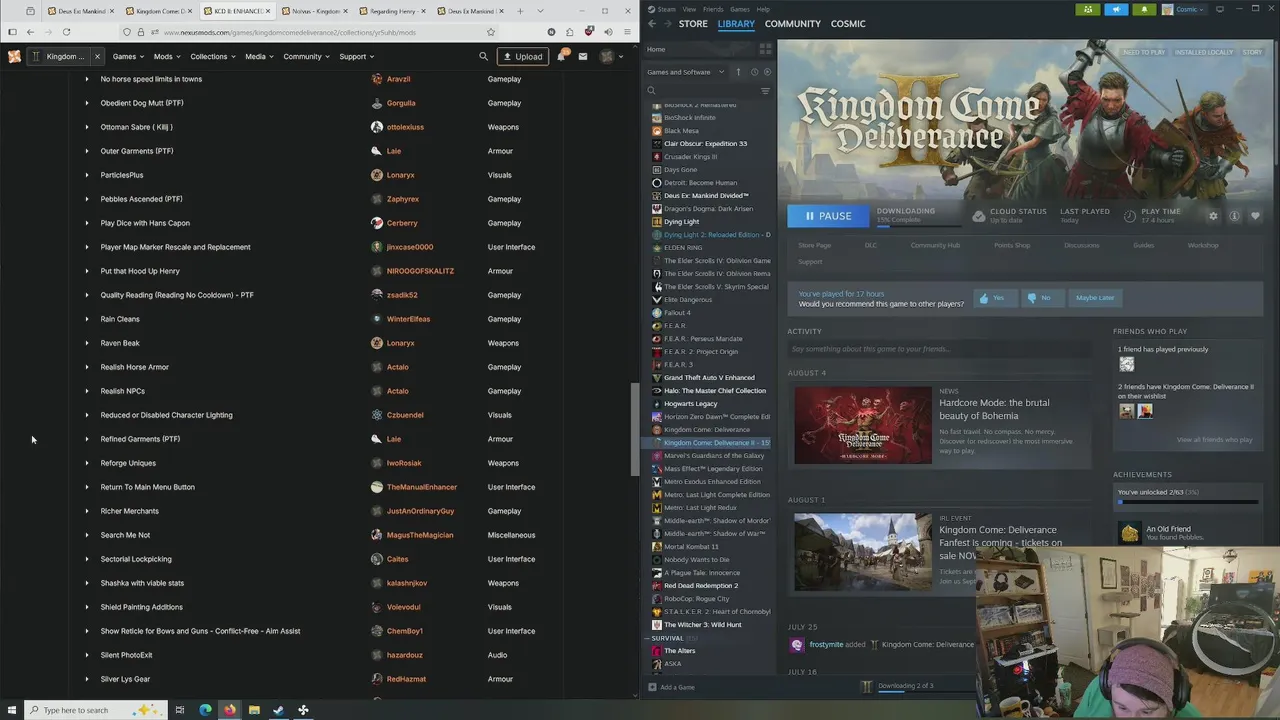Open the Community dropdown on Nexus Mods

click(306, 57)
